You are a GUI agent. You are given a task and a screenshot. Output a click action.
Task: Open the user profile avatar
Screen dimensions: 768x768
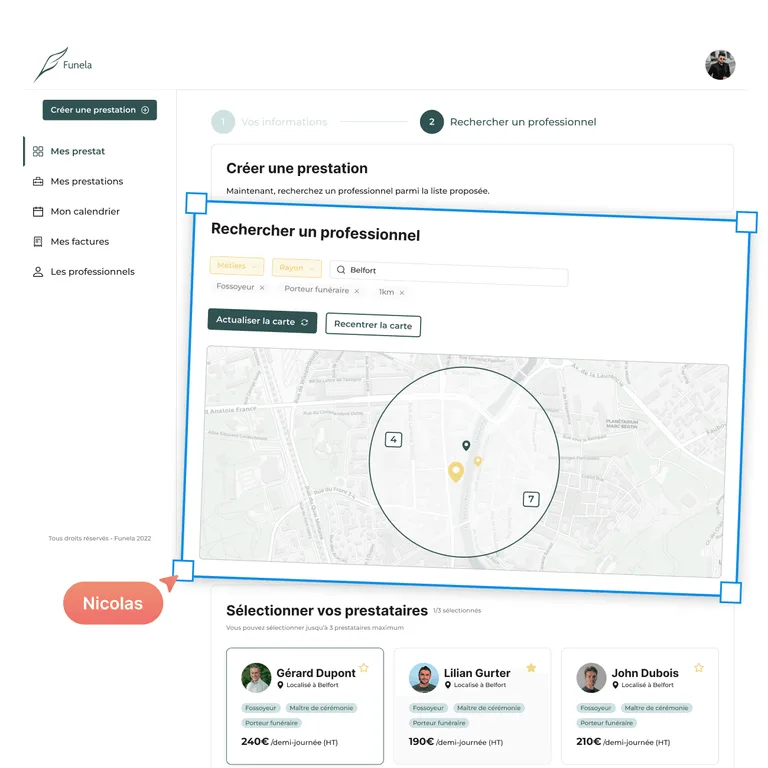[x=720, y=65]
